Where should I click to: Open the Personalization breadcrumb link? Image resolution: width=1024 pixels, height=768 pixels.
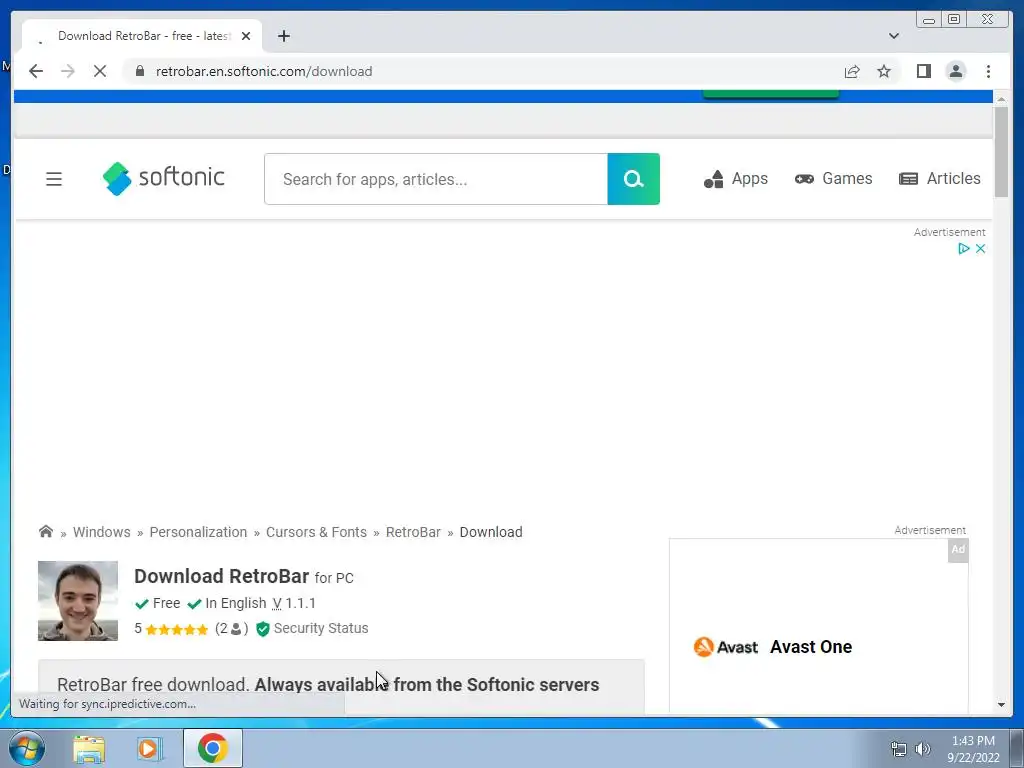(198, 532)
